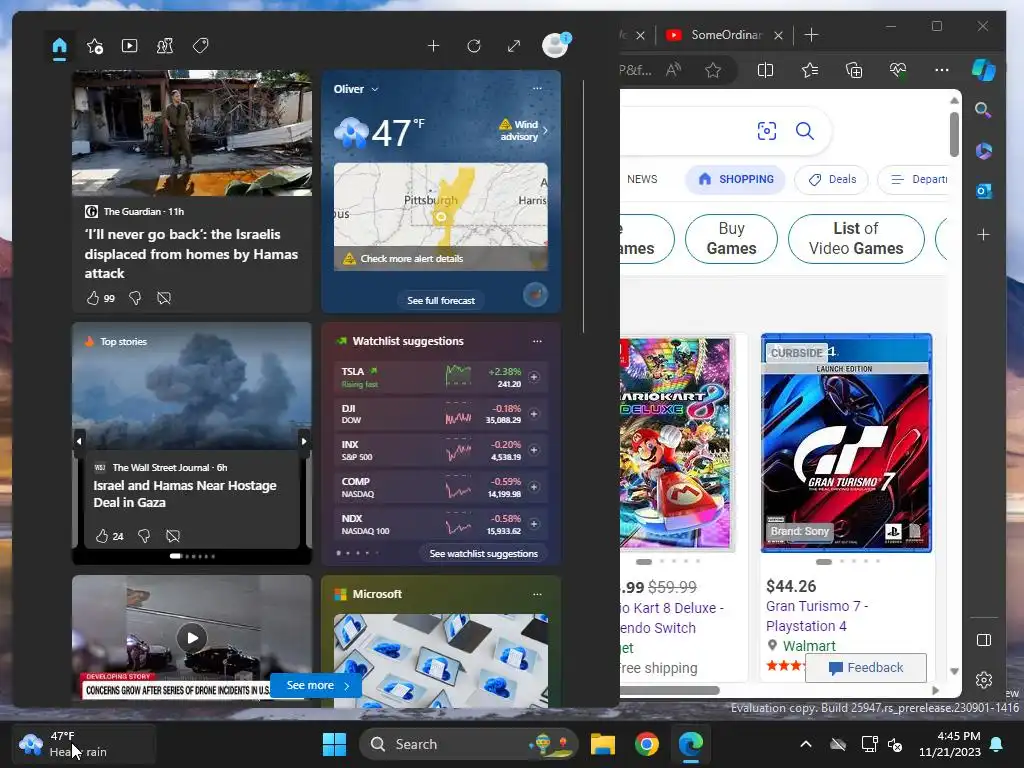1024x768 pixels.
Task: Click the See full forecast button
Action: tap(441, 300)
